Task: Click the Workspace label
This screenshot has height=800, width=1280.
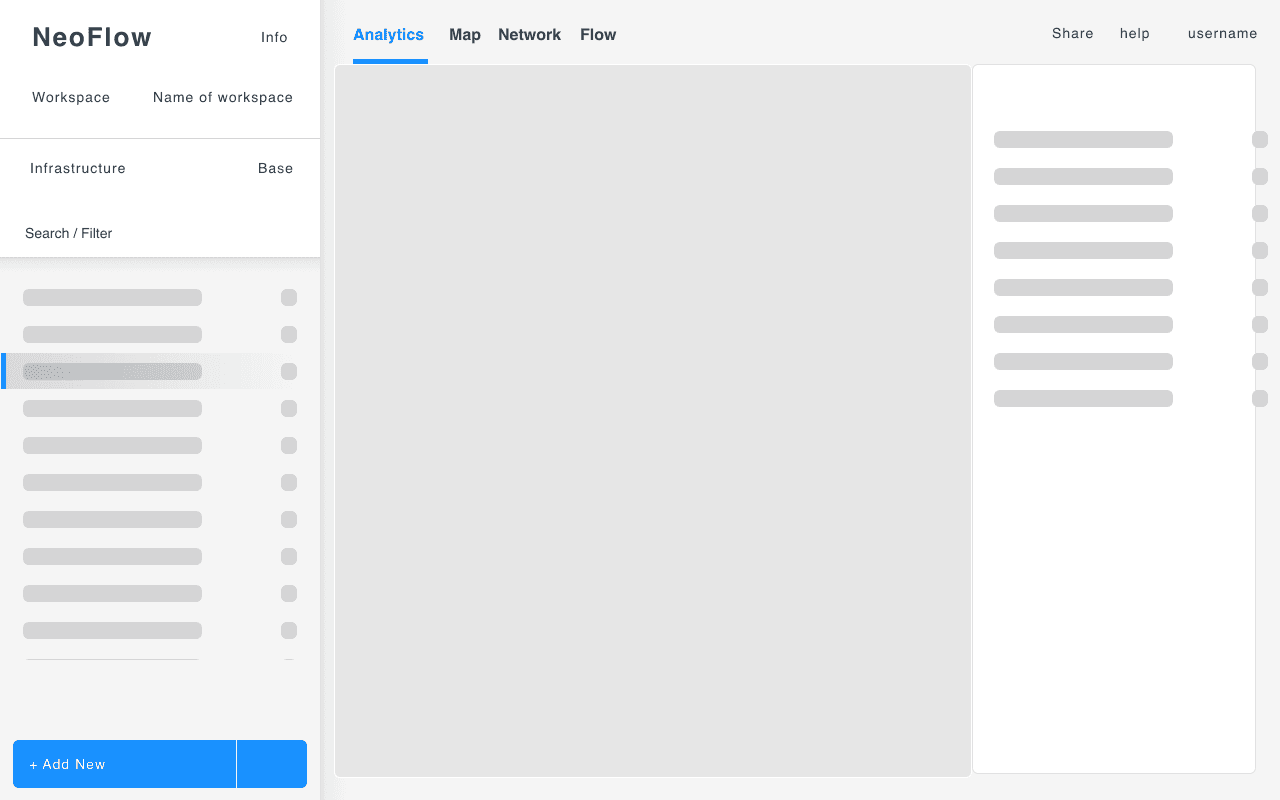Action: tap(71, 97)
